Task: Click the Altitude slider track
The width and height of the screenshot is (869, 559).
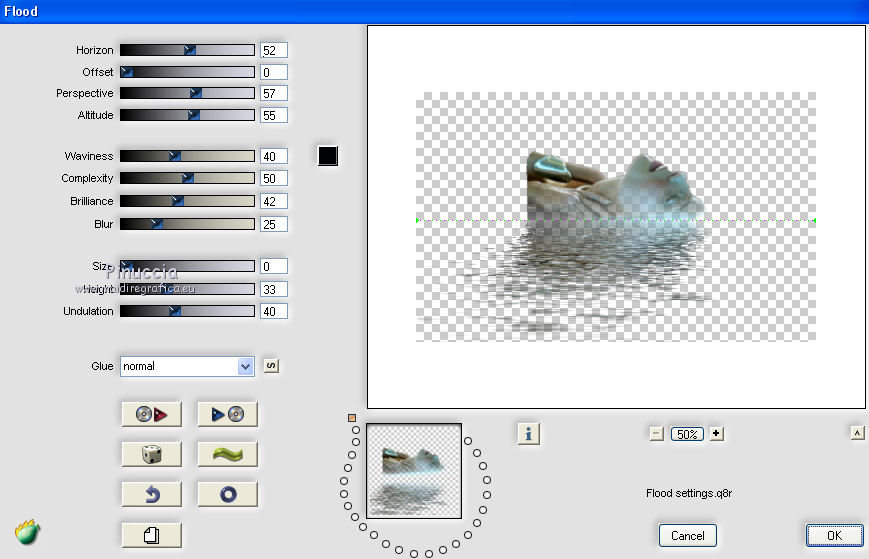Action: coord(187,115)
